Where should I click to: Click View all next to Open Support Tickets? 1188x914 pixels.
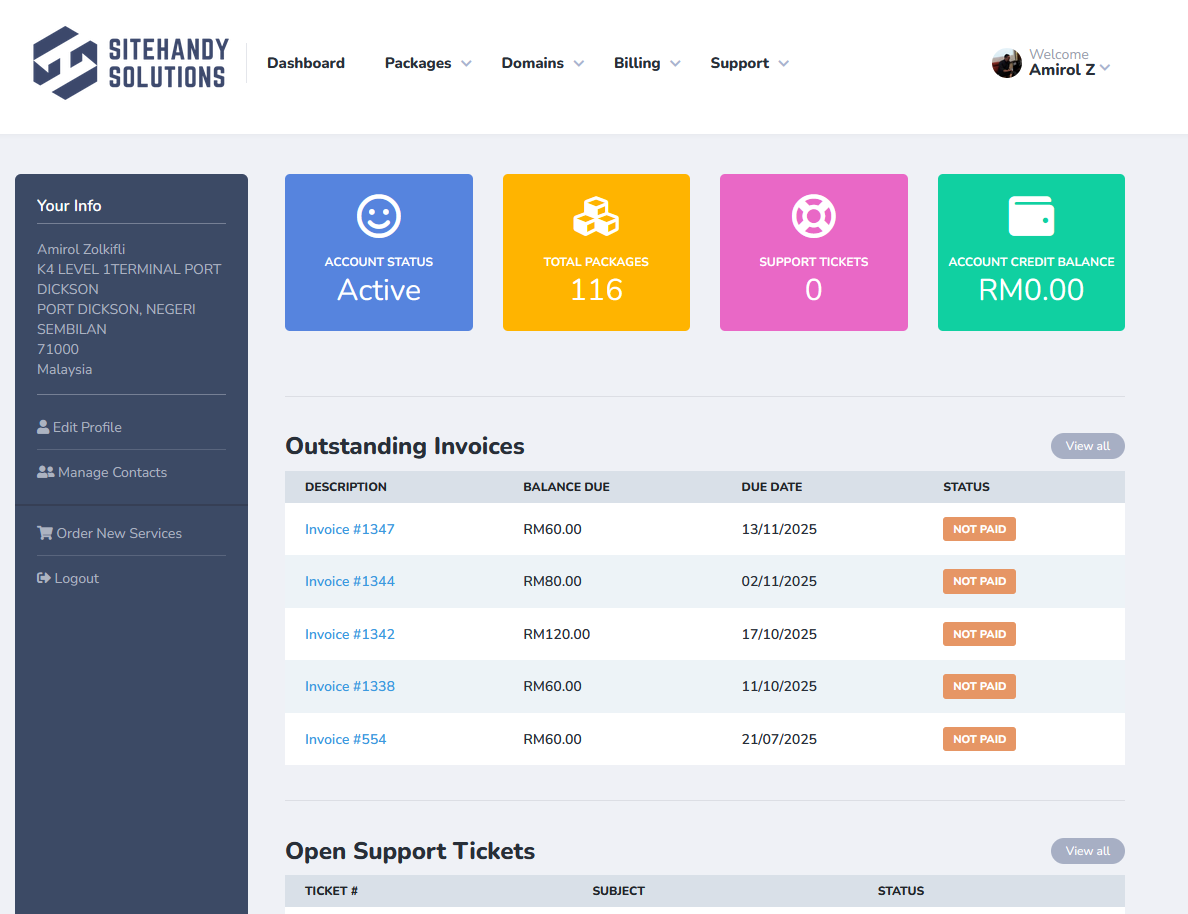[1087, 851]
